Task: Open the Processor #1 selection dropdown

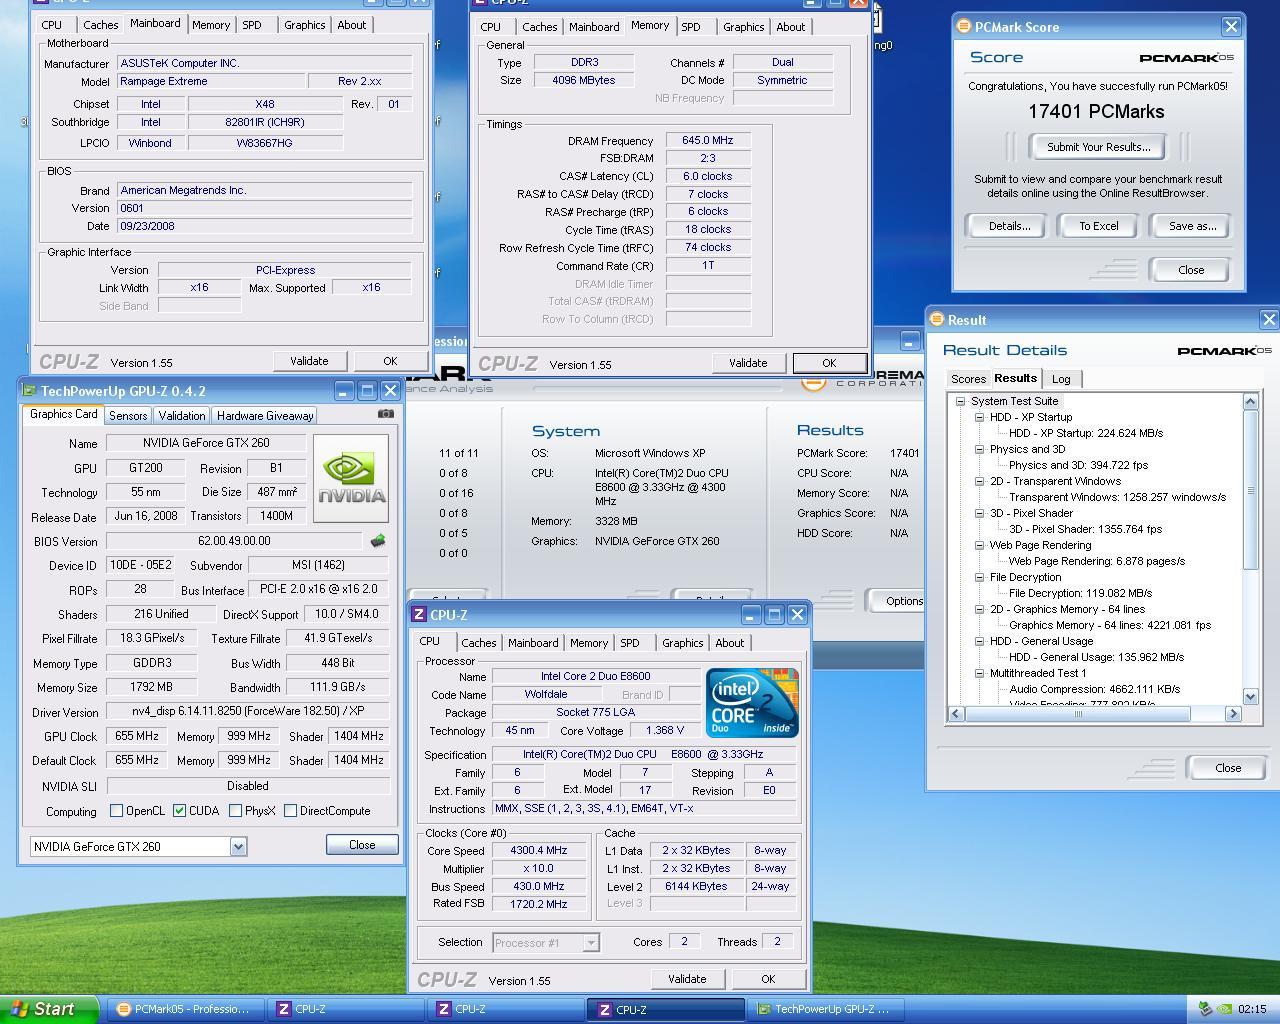Action: pyautogui.click(x=590, y=942)
